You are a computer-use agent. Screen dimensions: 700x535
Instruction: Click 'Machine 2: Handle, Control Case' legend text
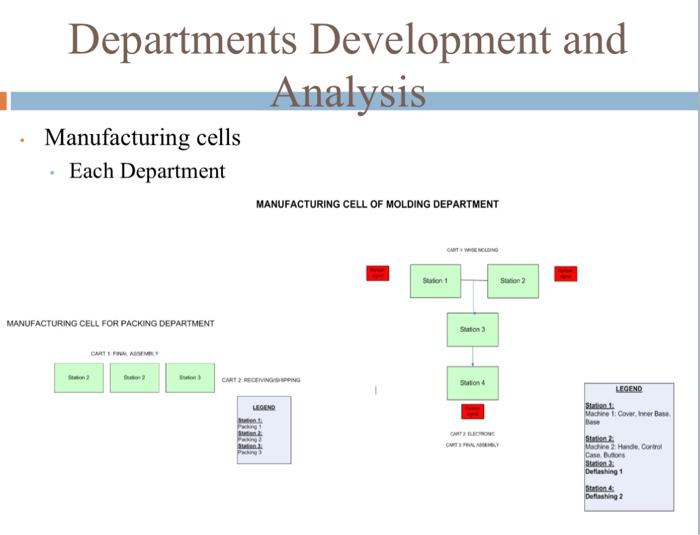coord(624,451)
